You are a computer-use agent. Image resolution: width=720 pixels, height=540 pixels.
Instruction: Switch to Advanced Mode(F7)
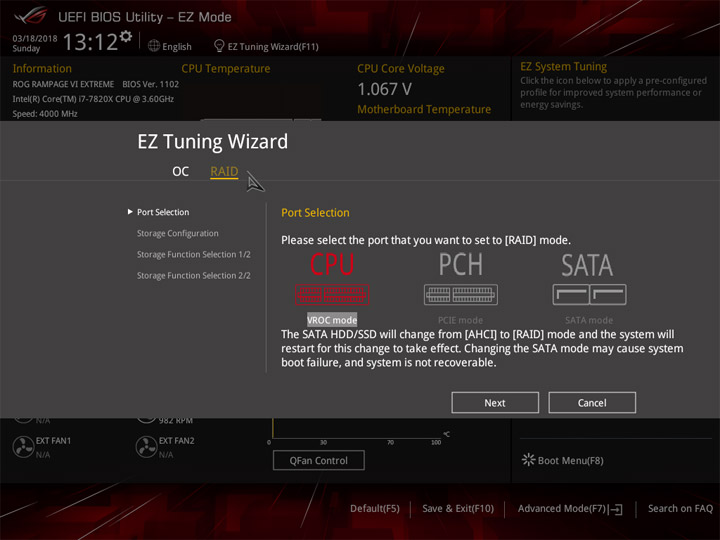pos(562,509)
